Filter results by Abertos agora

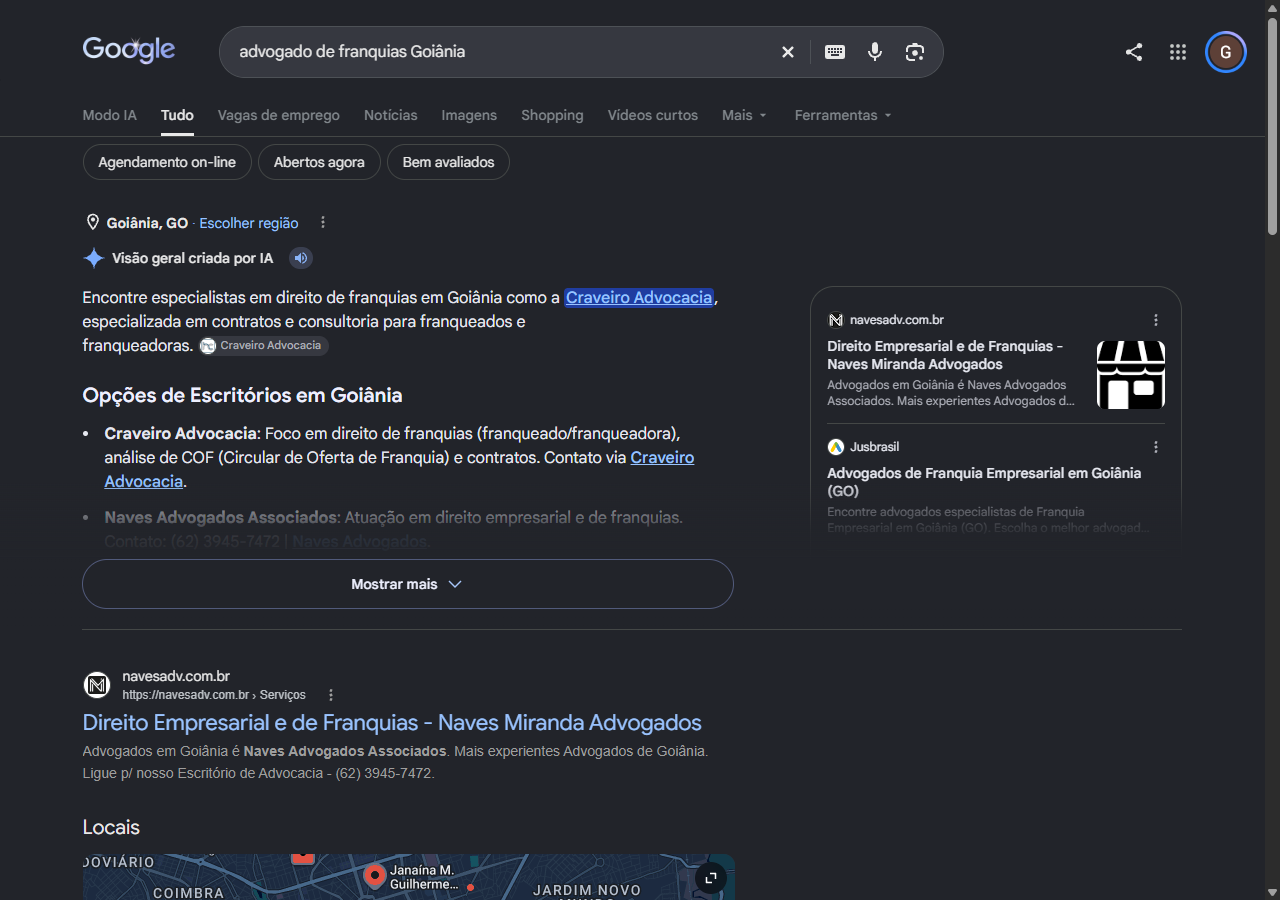[x=319, y=162]
